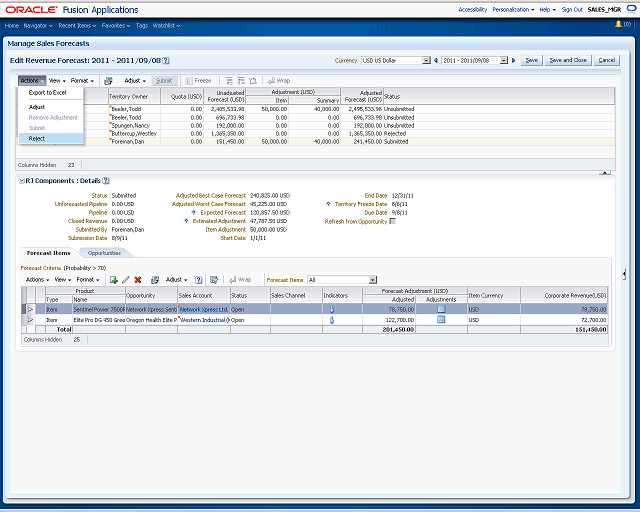Click the add forecast item icon
Viewport: 640px width, 512px height.
[114, 280]
